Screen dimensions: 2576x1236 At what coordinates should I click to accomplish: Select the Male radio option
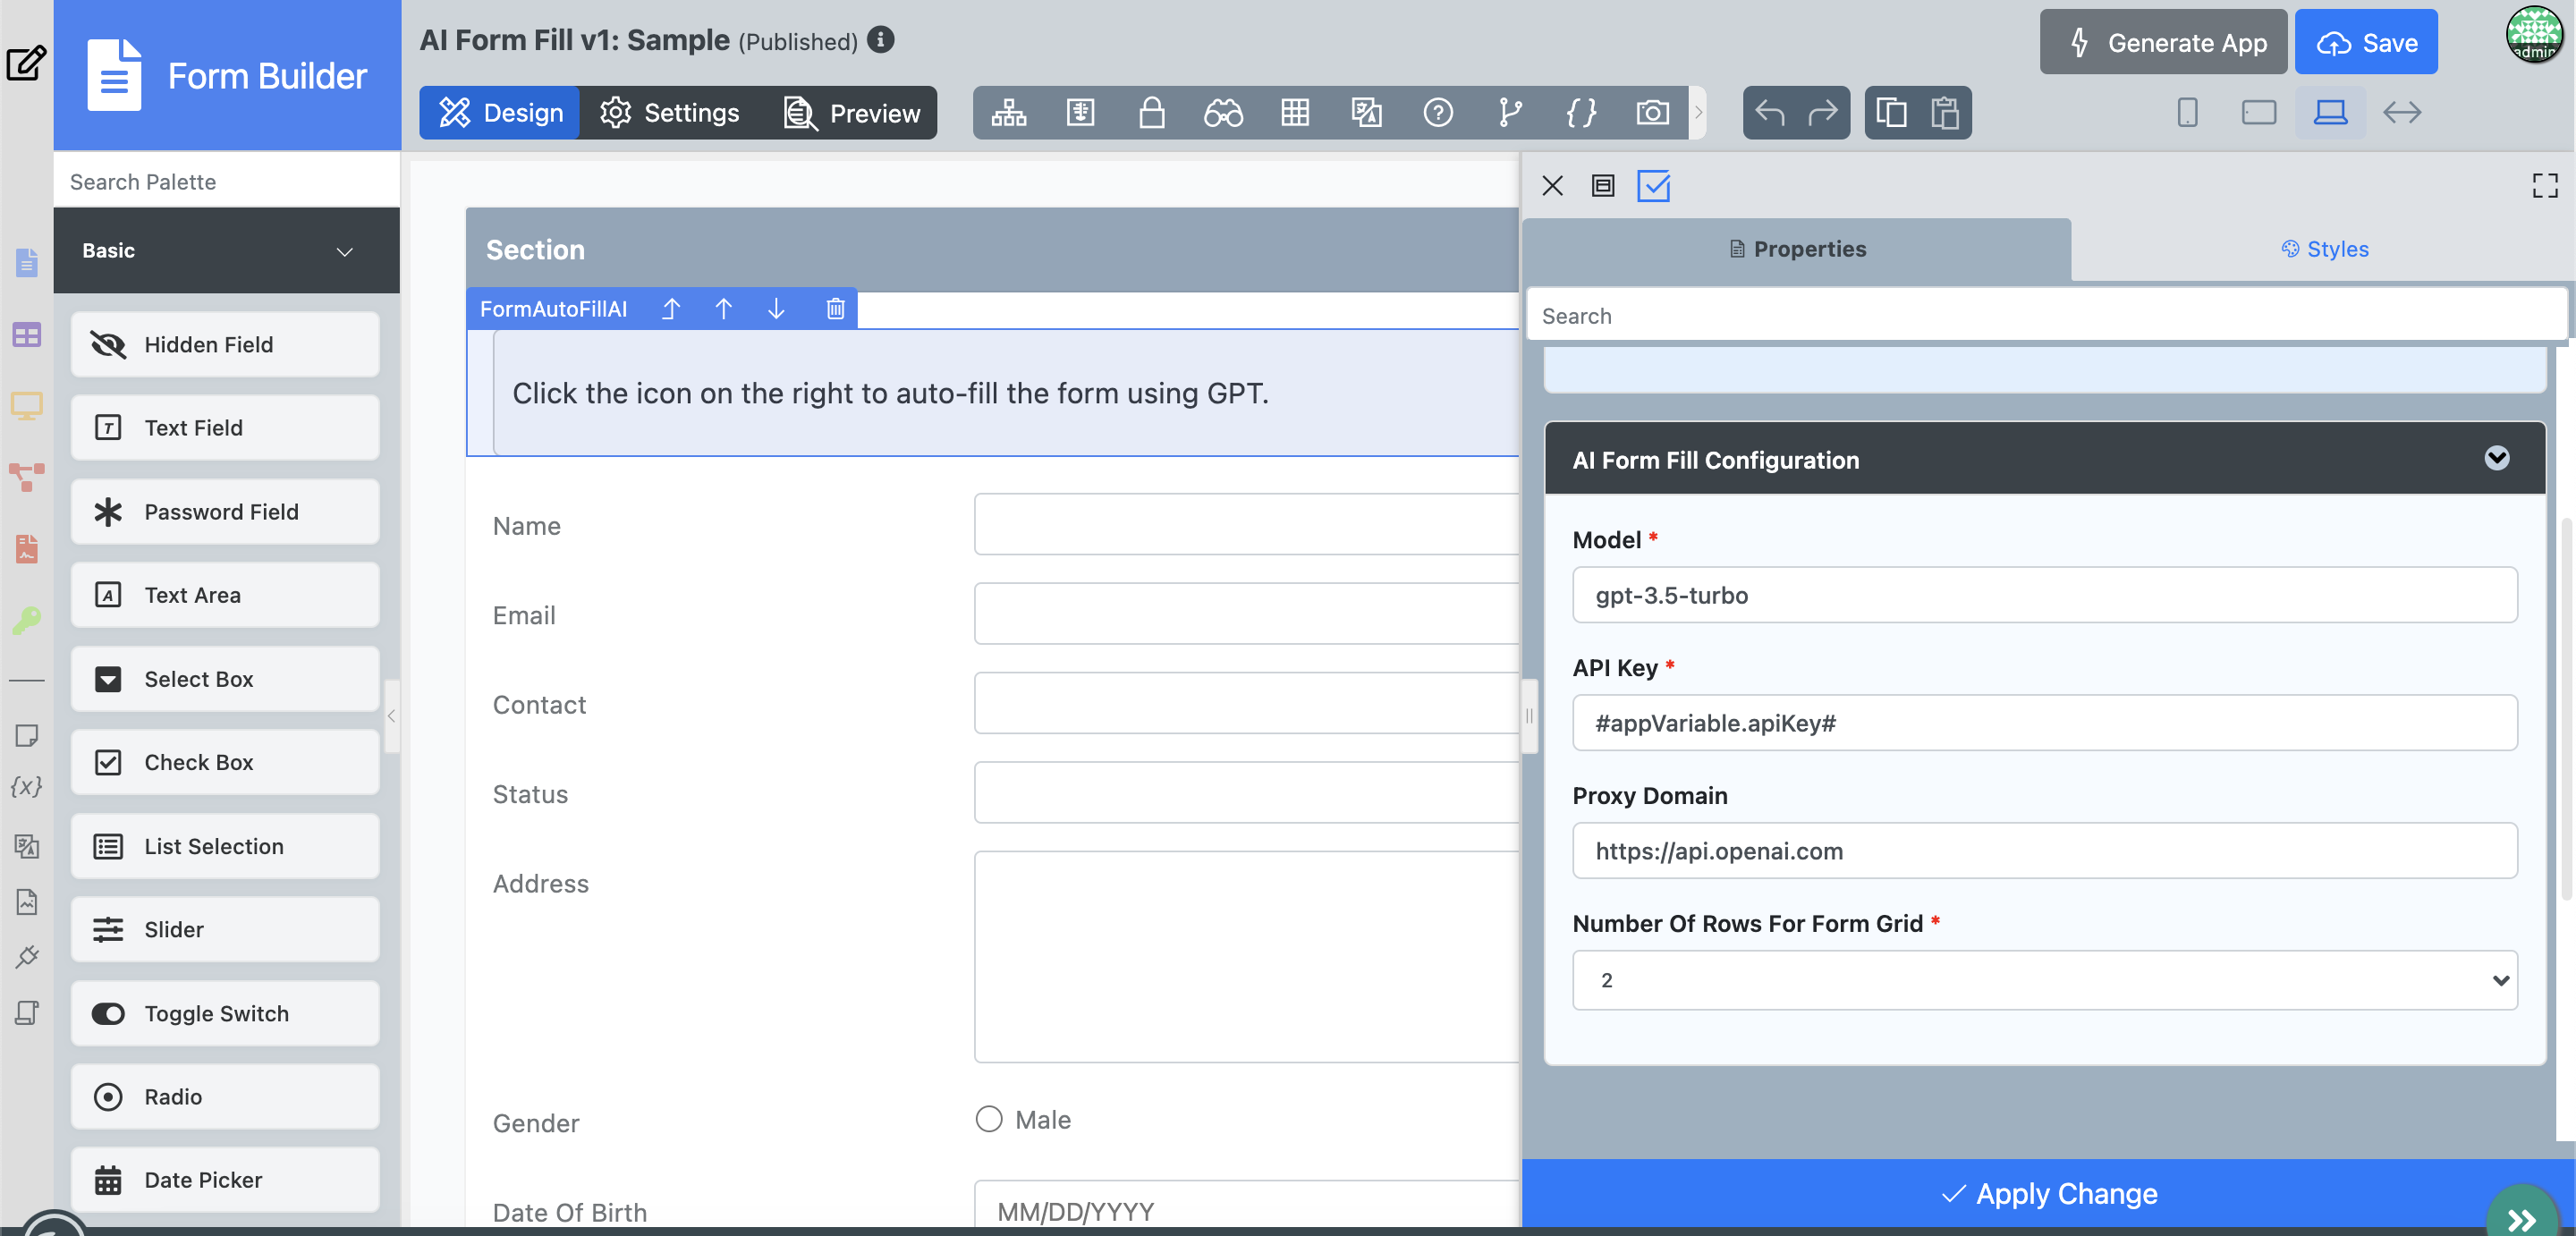[988, 1119]
